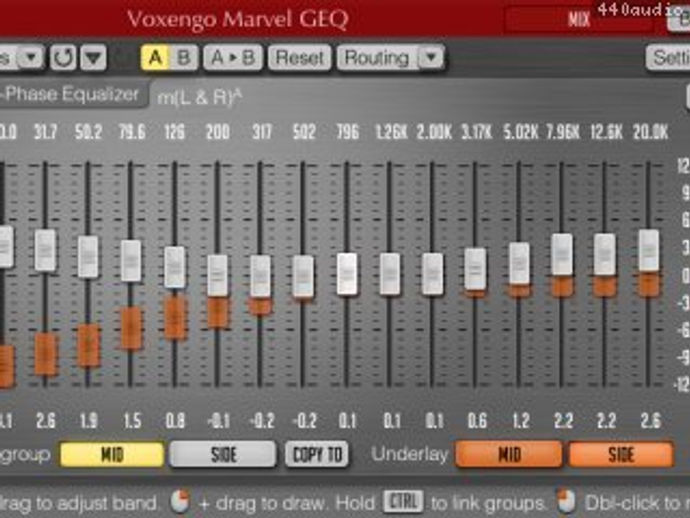Click the 79.6 Hz band white fader
The height and width of the screenshot is (518, 690).
(131, 261)
